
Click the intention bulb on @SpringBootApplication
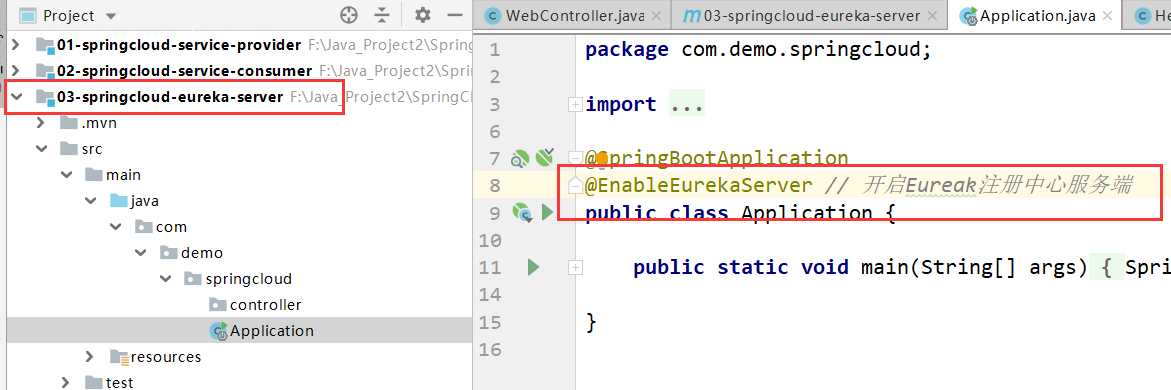(x=601, y=158)
